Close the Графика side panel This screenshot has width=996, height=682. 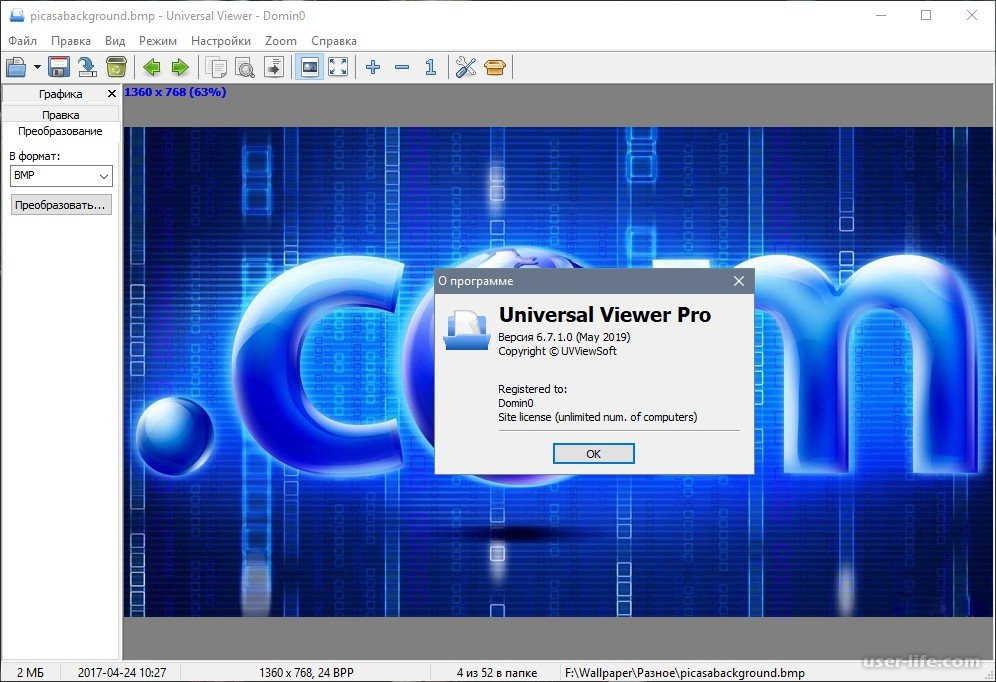click(x=112, y=94)
